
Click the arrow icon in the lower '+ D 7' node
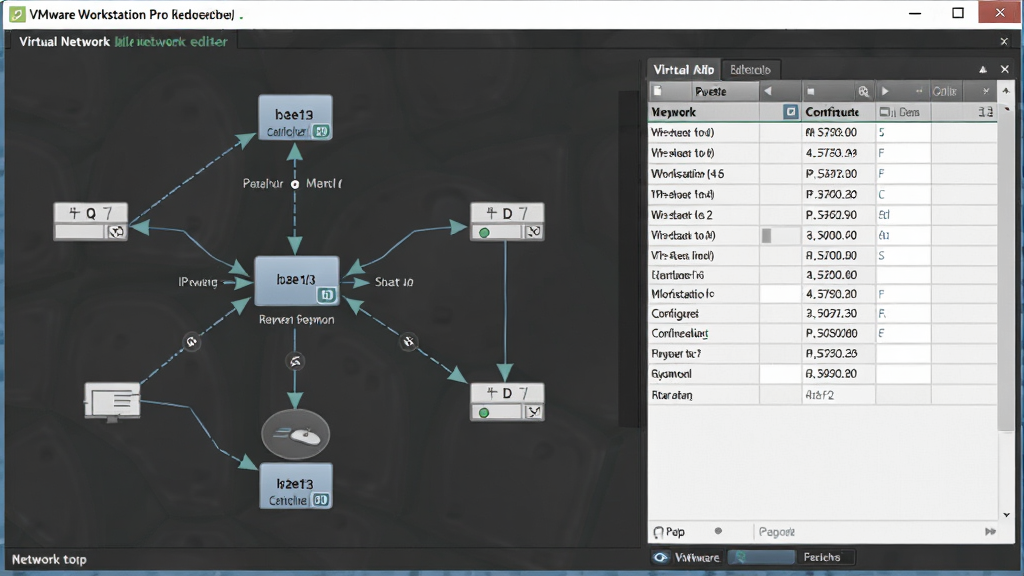[x=534, y=412]
